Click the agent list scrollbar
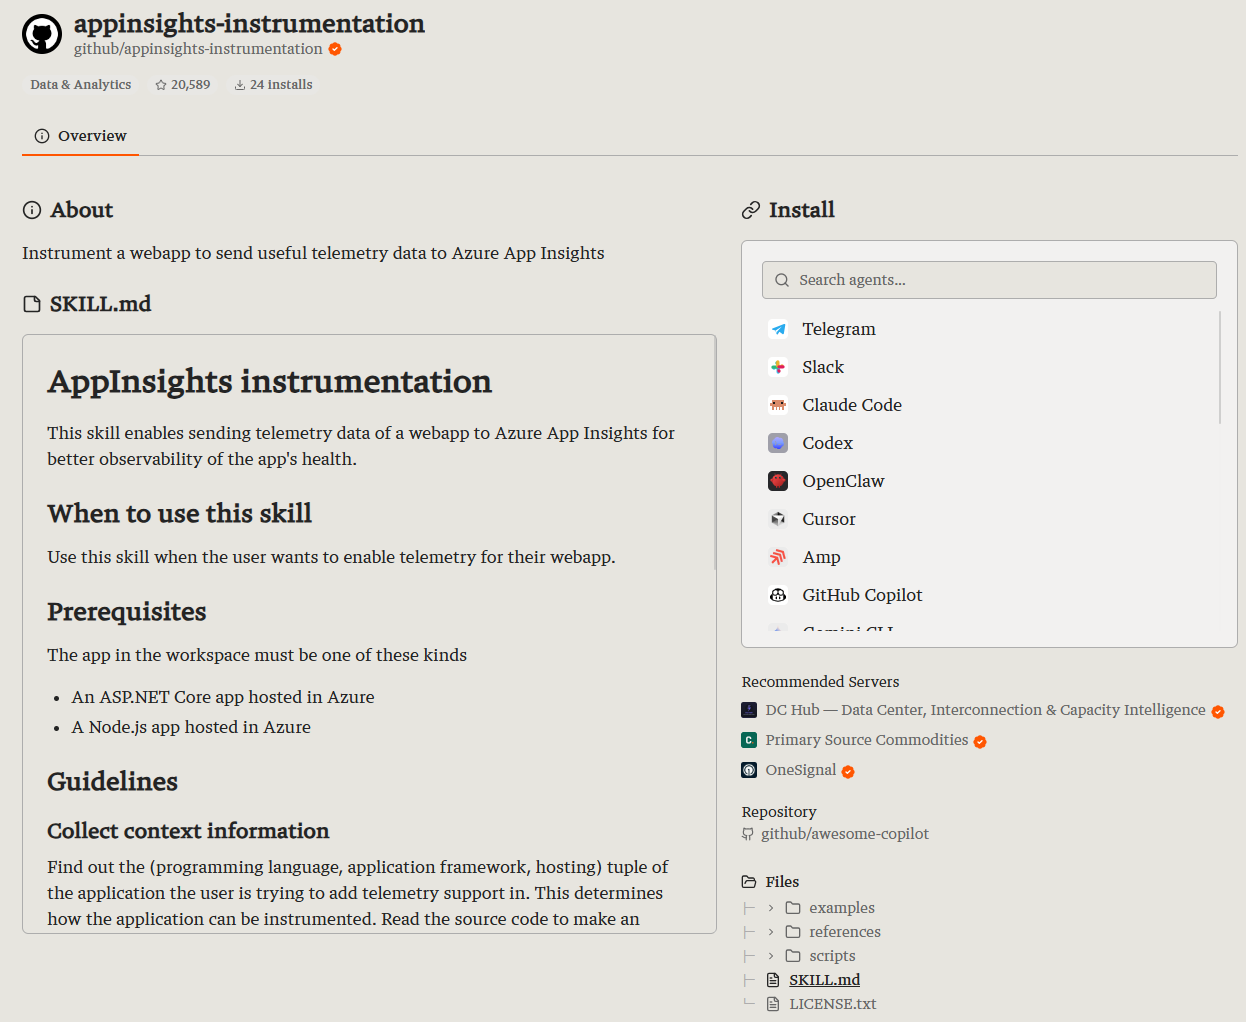1246x1022 pixels. (x=1220, y=367)
